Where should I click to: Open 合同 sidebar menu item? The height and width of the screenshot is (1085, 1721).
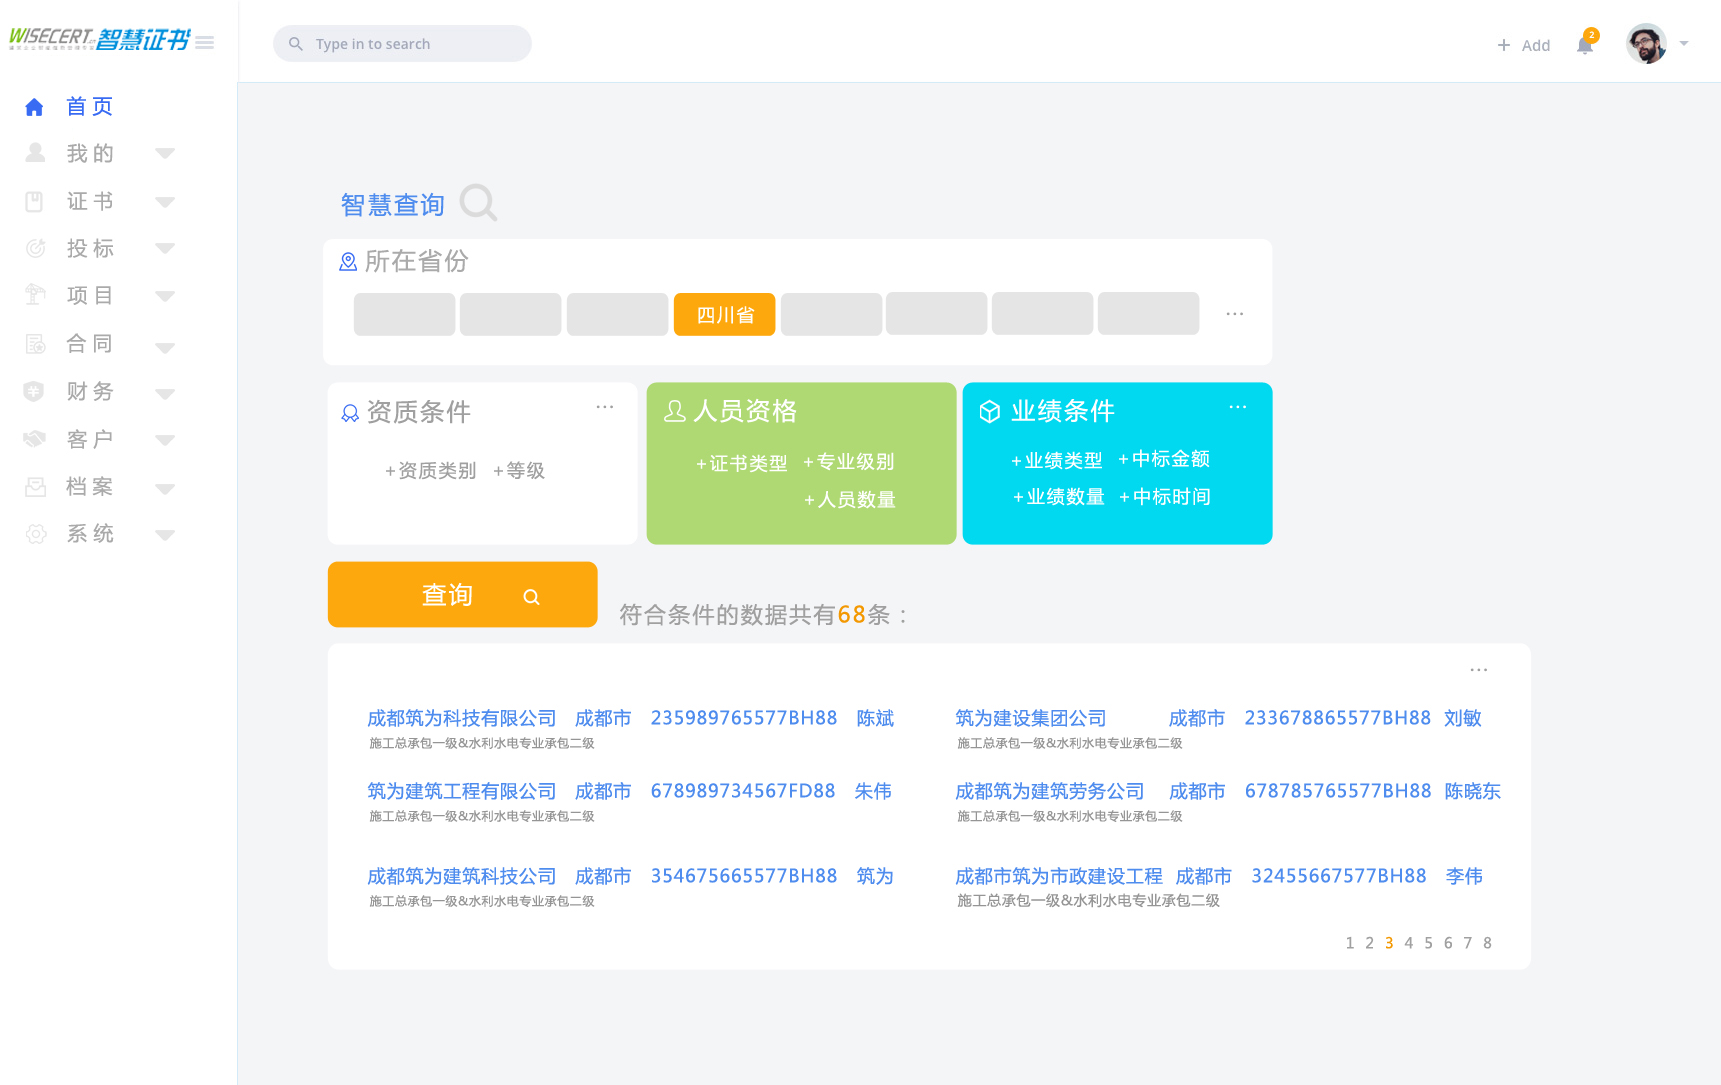click(90, 343)
